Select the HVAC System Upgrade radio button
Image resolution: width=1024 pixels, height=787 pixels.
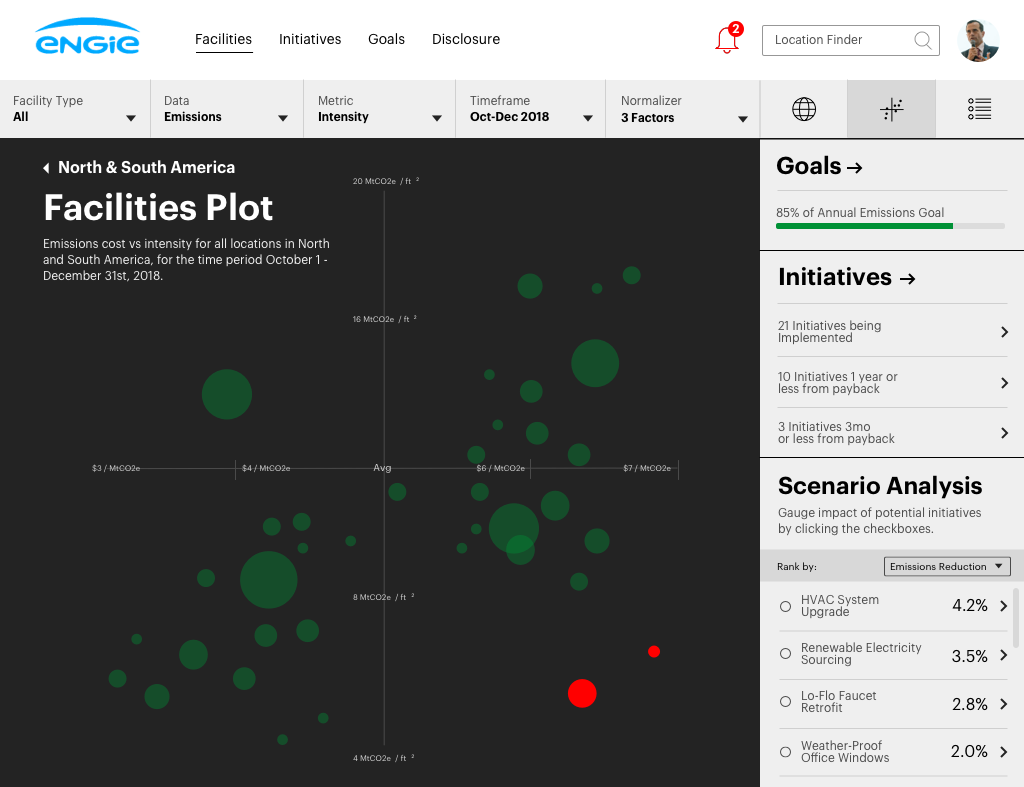pyautogui.click(x=786, y=606)
